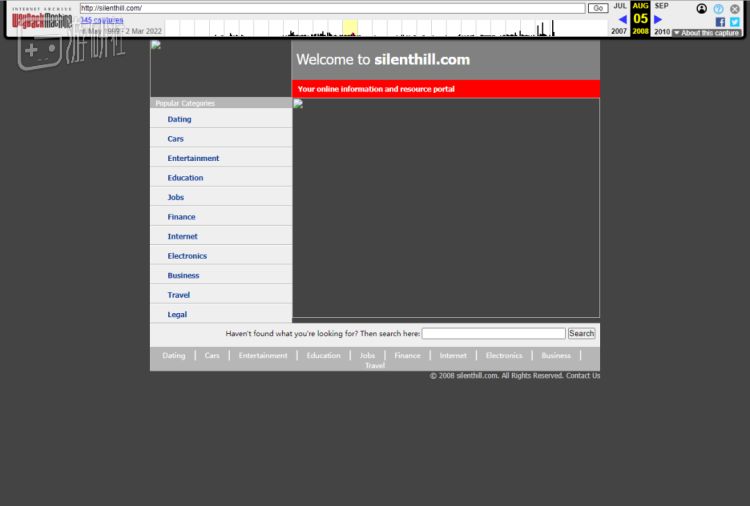Open the Business category in sidebar
Screen dimensions: 750x506
183,275
